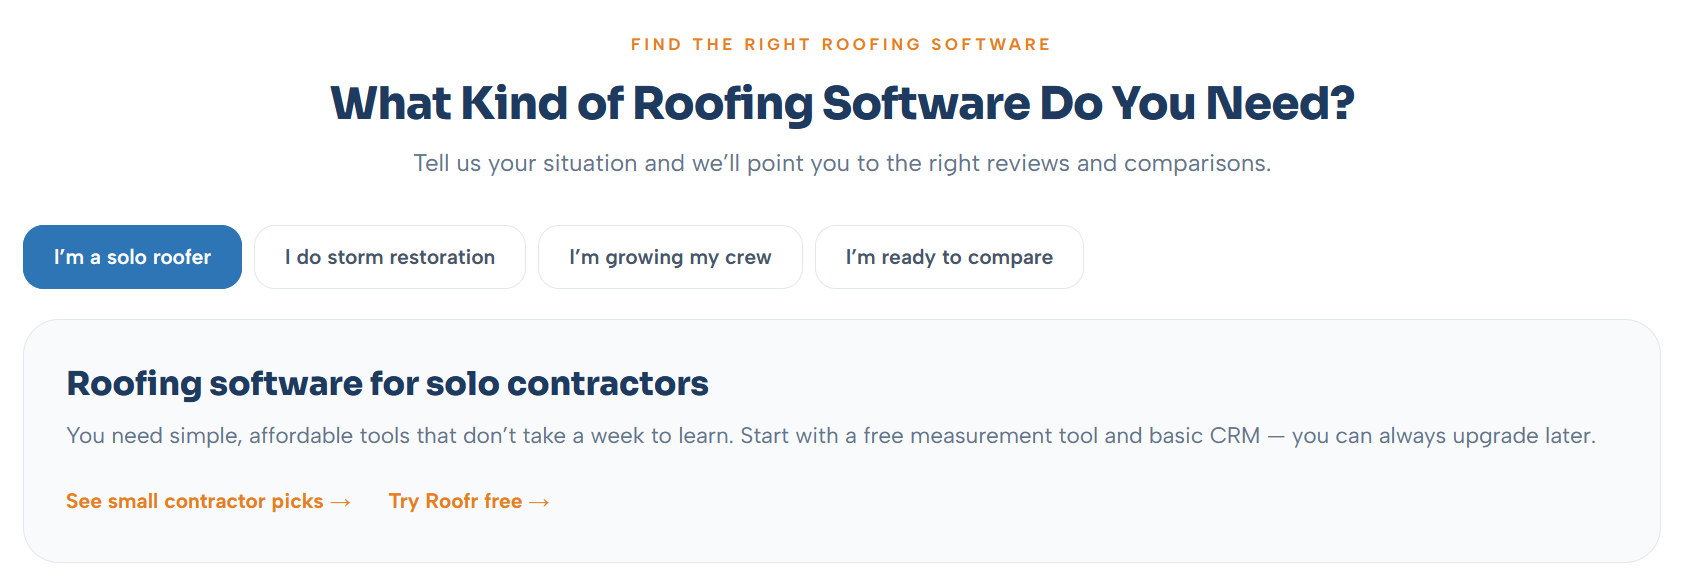The height and width of the screenshot is (587, 1692).
Task: Open the "Try Roofr free" link
Action: (x=469, y=501)
